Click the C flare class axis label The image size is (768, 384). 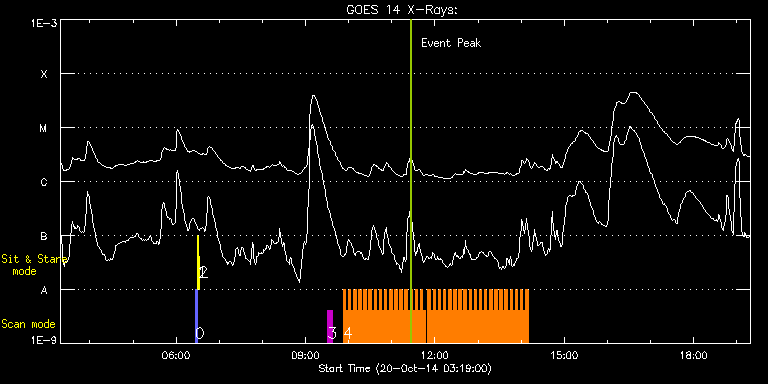44,182
